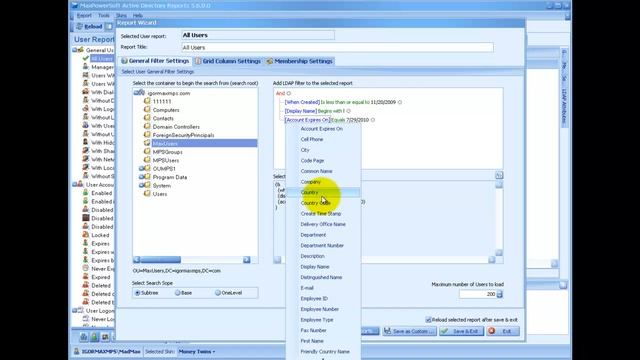Select Domain Controllers folder icon
Screen dimensions: 640x360
tap(147, 127)
